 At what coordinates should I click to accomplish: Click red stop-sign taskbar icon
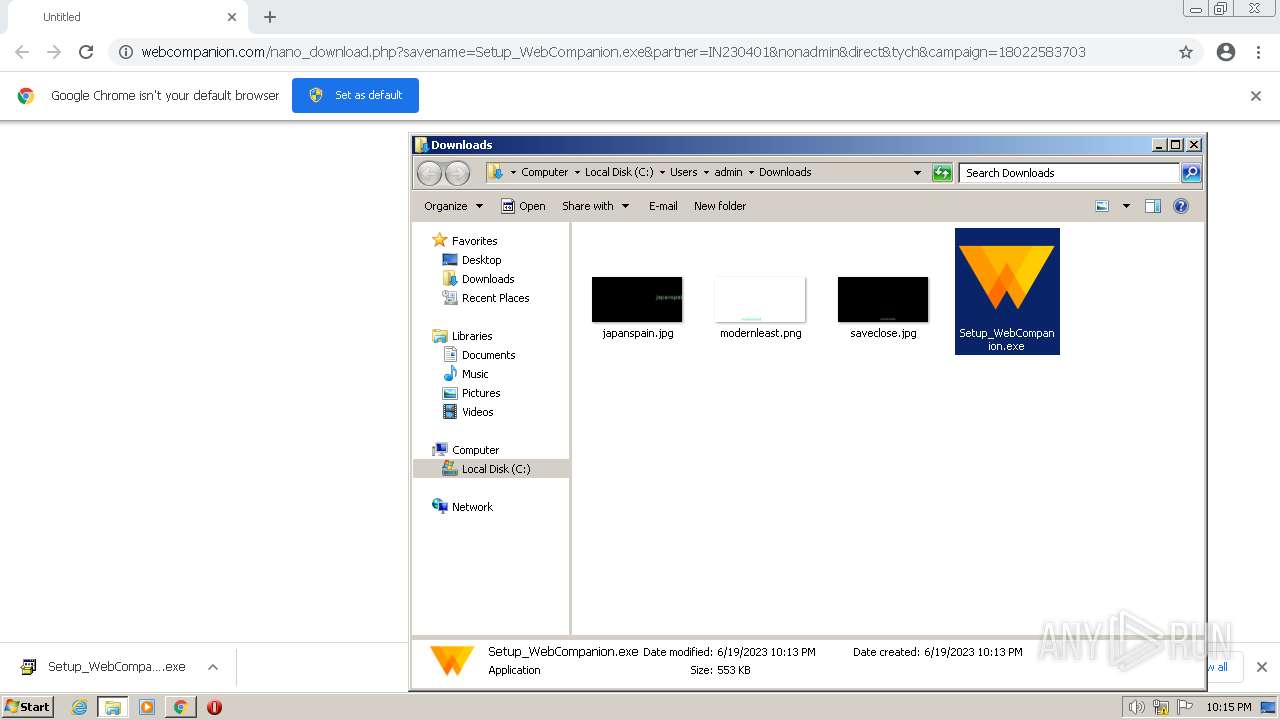pos(214,707)
